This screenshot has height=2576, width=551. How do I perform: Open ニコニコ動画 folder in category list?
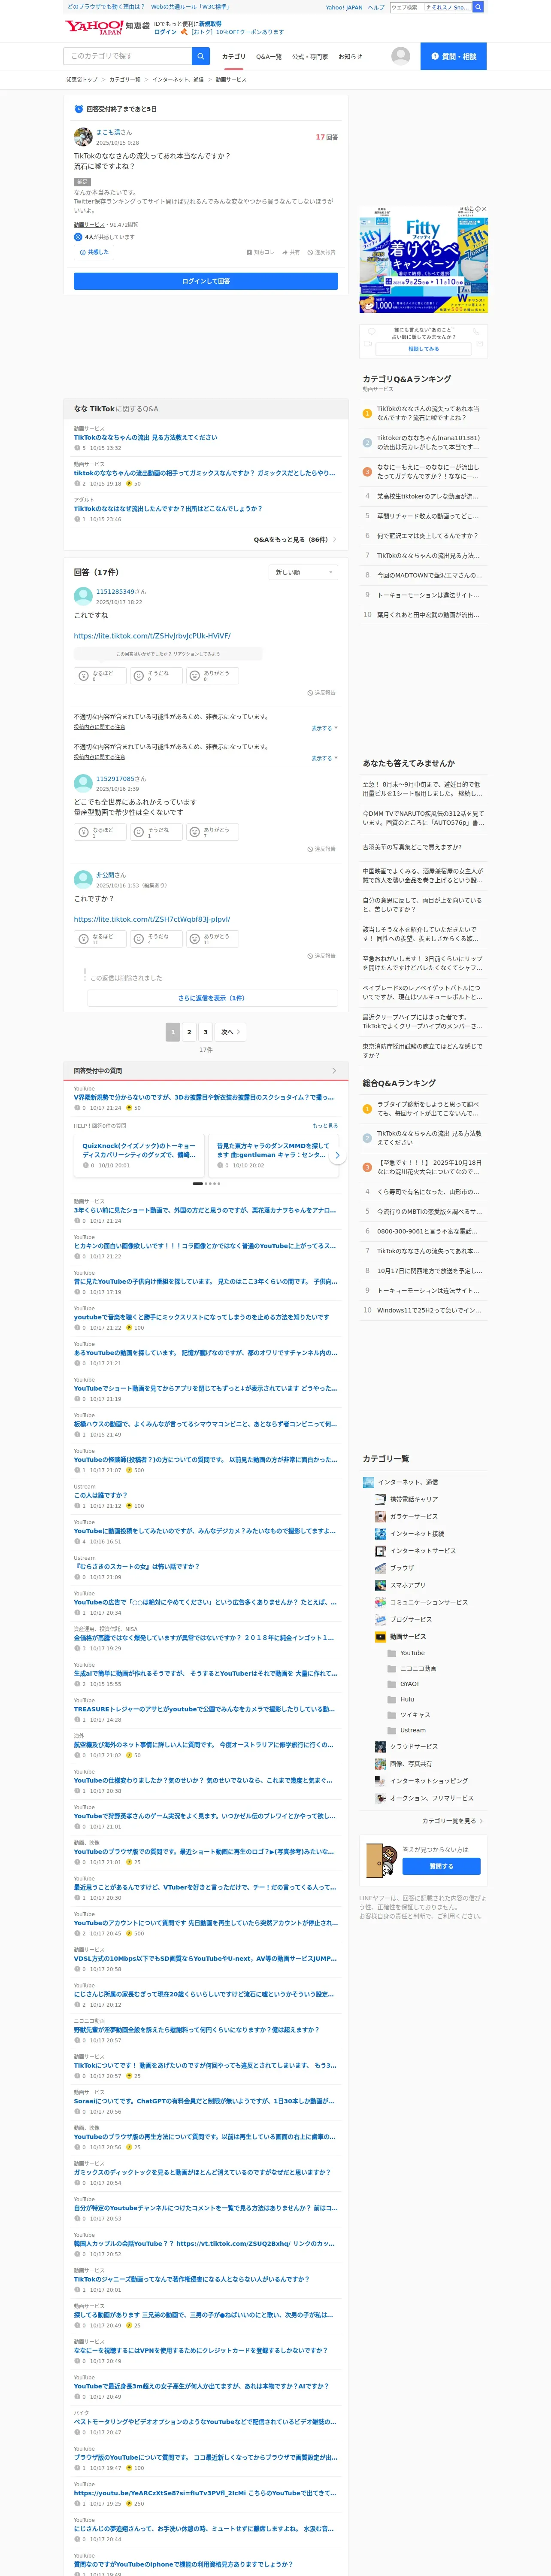(411, 1668)
